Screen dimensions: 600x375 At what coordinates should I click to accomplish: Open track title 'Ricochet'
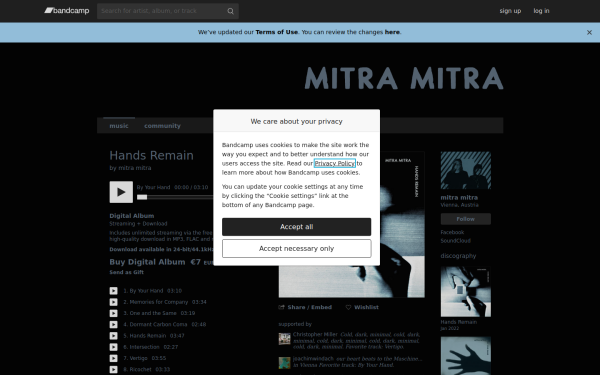tap(140, 369)
